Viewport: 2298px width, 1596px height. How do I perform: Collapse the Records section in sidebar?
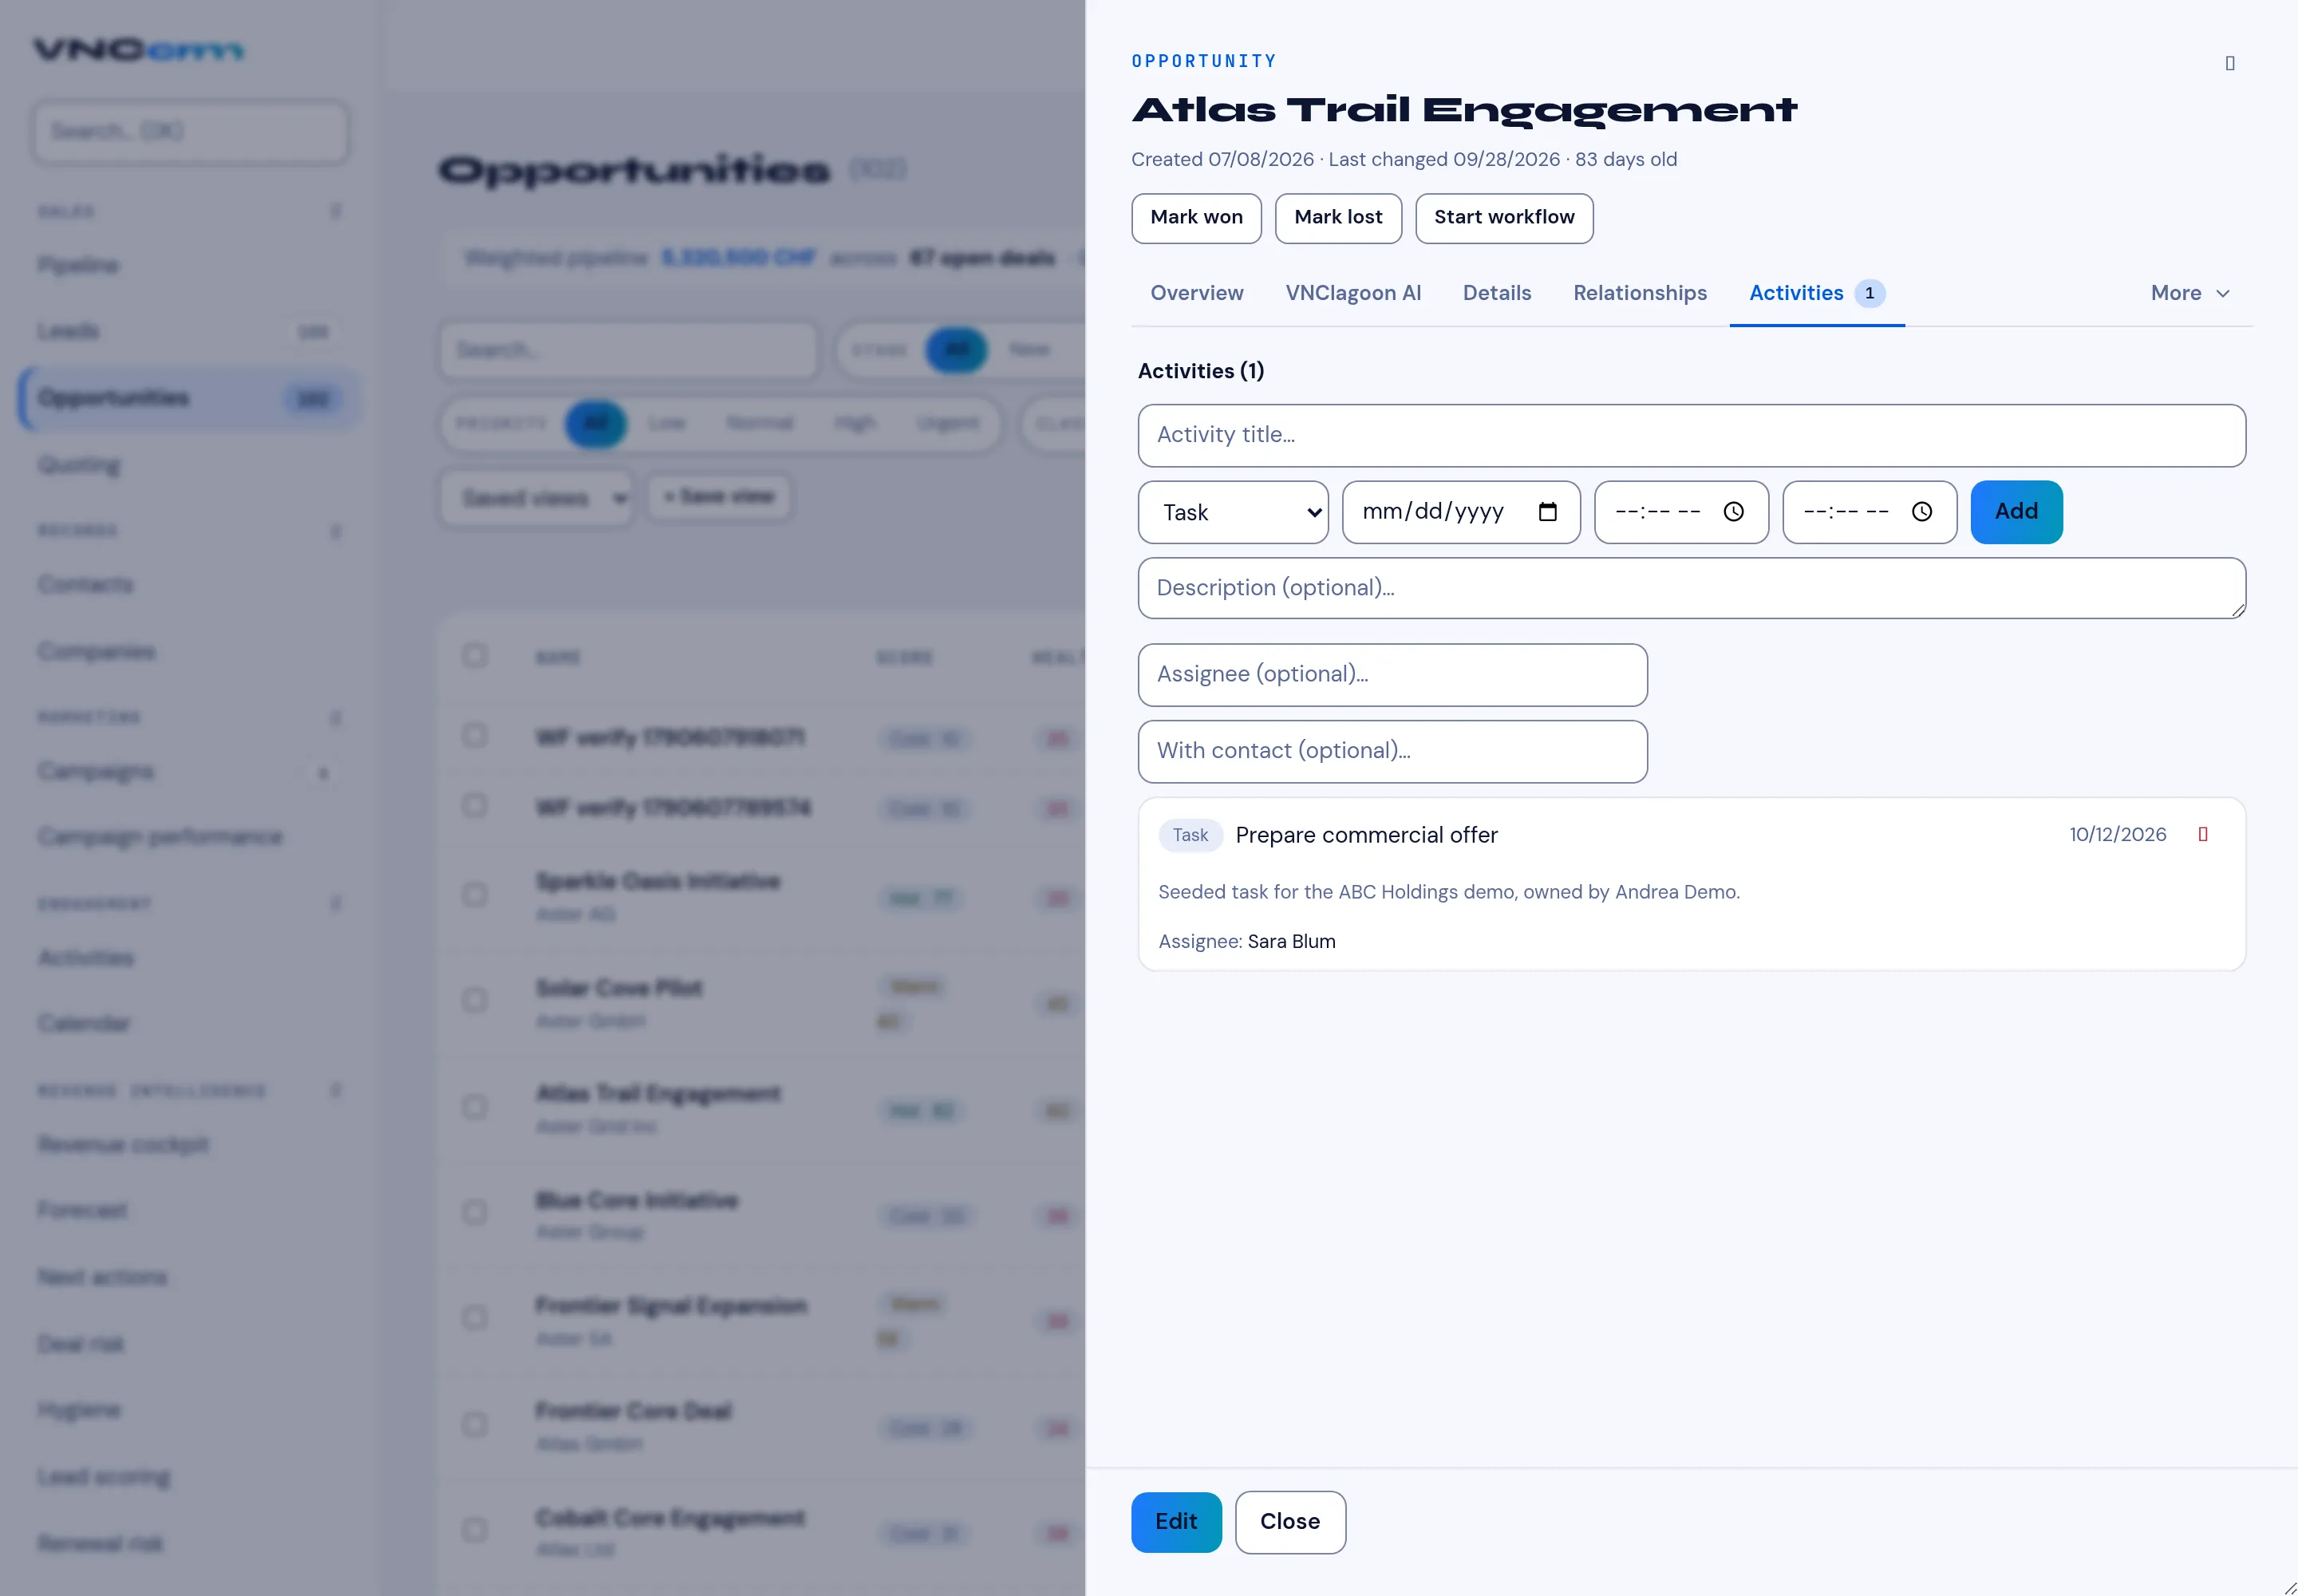pos(336,531)
